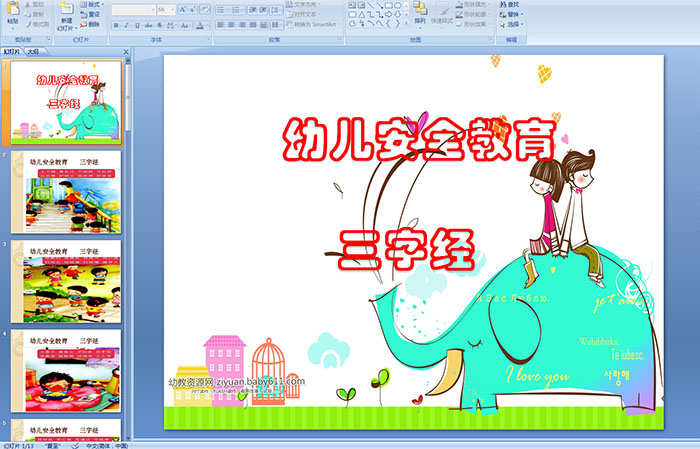Open the 选择 select dropdown
Image resolution: width=700 pixels, height=449 pixels.
point(511,24)
